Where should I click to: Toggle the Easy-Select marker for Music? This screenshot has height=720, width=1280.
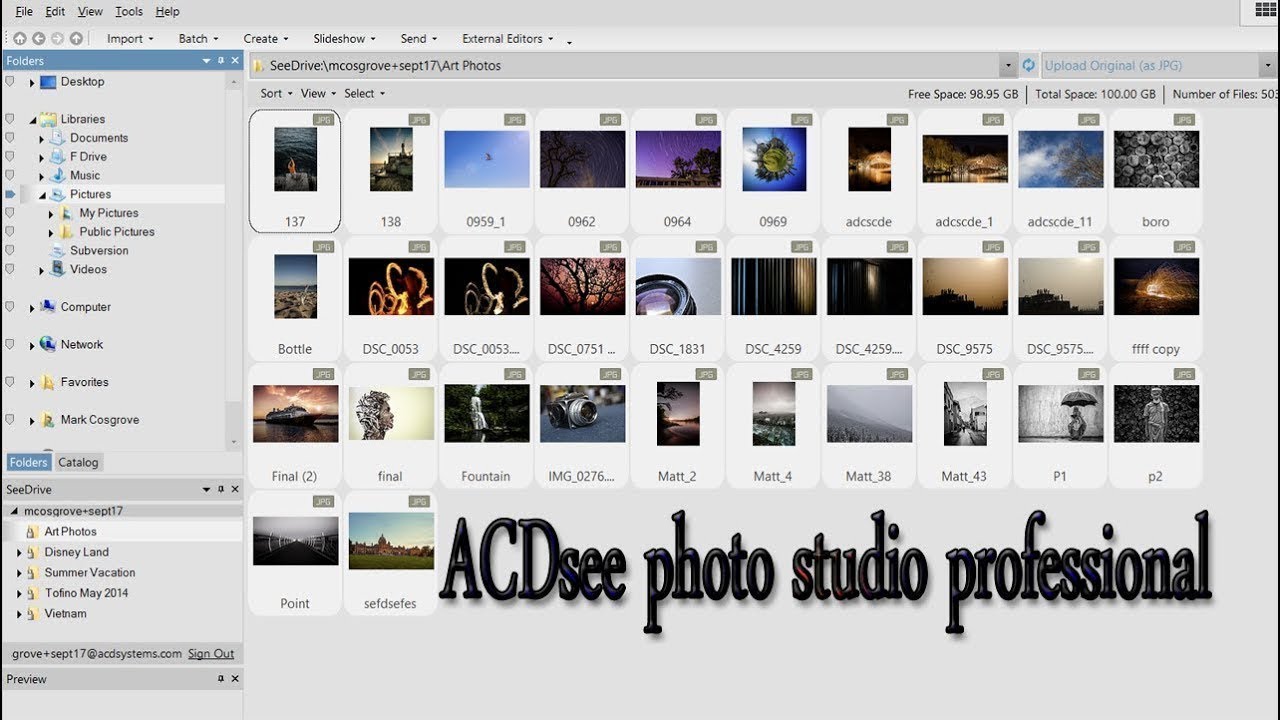coord(10,175)
